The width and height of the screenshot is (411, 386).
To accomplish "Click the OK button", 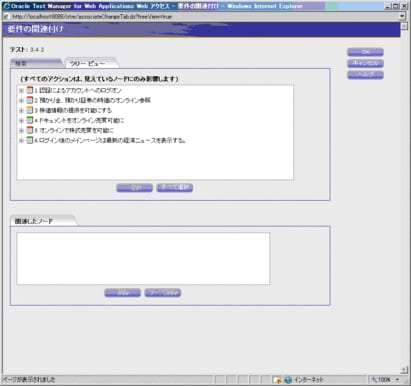I will pos(365,52).
